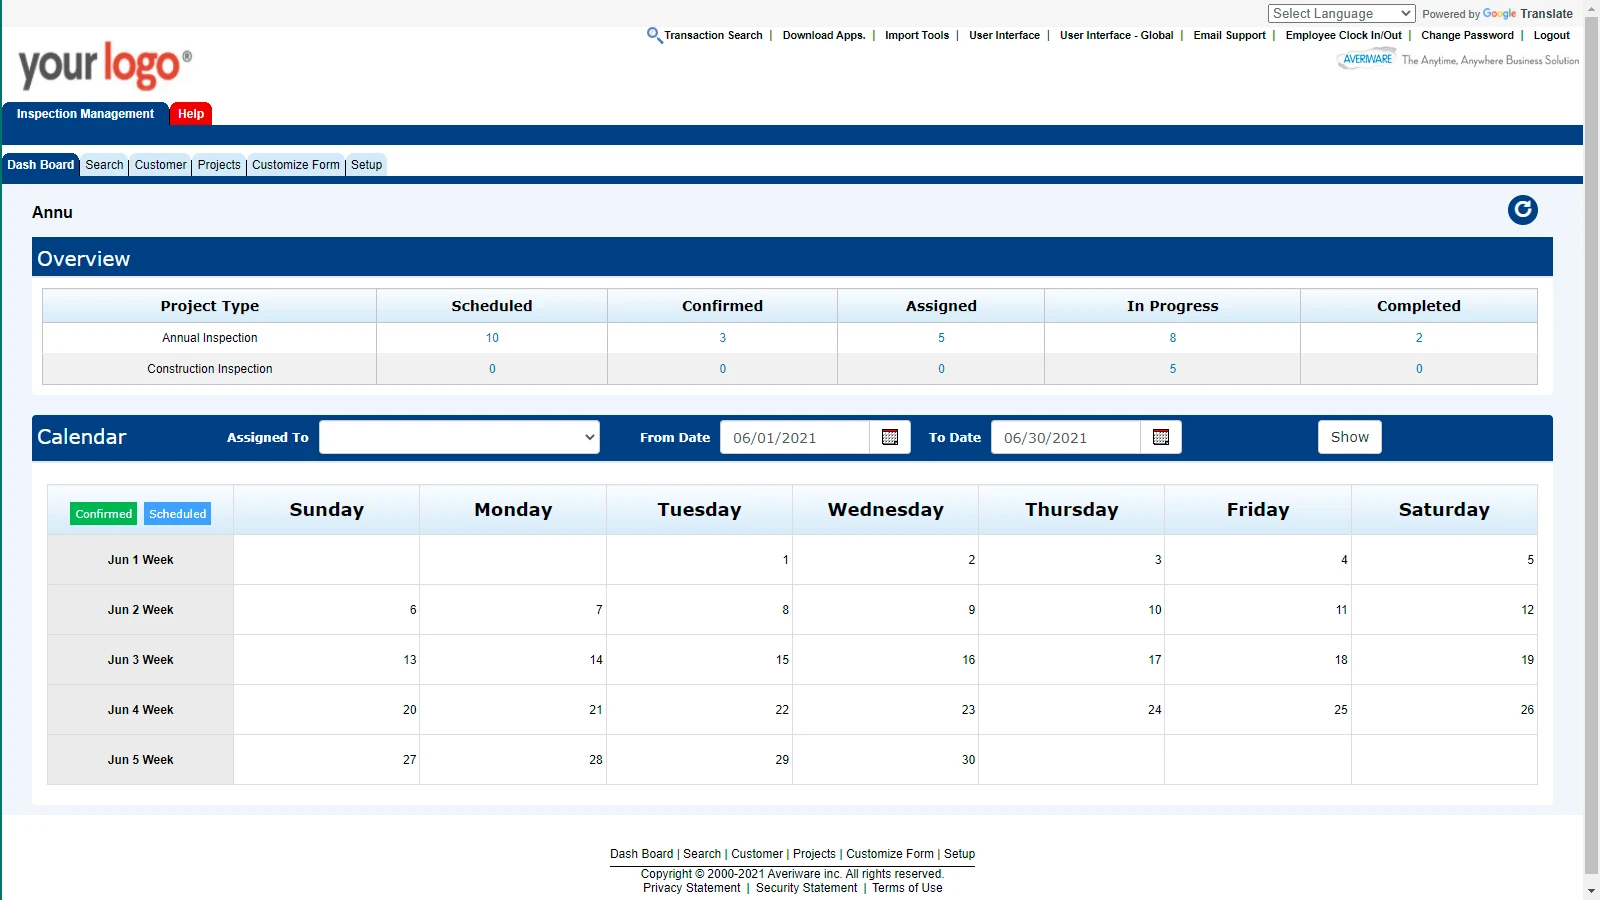The height and width of the screenshot is (900, 1600).
Task: Open the red Help tab
Action: [x=191, y=114]
